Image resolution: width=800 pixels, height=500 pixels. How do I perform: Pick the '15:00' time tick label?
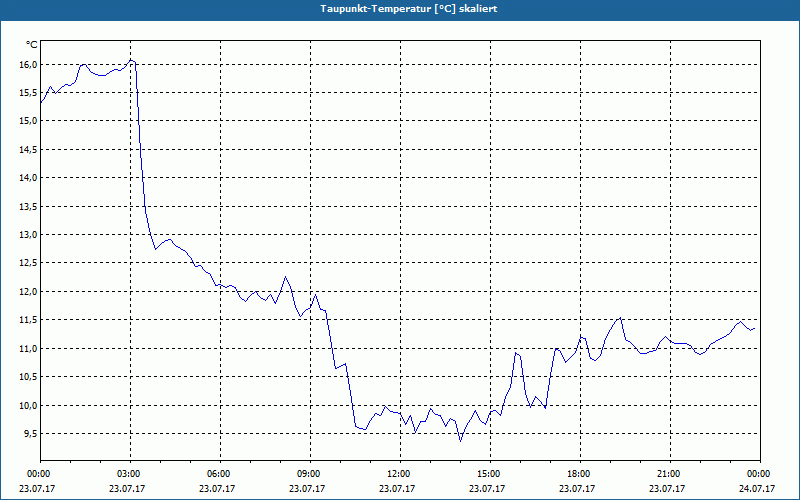pos(490,474)
